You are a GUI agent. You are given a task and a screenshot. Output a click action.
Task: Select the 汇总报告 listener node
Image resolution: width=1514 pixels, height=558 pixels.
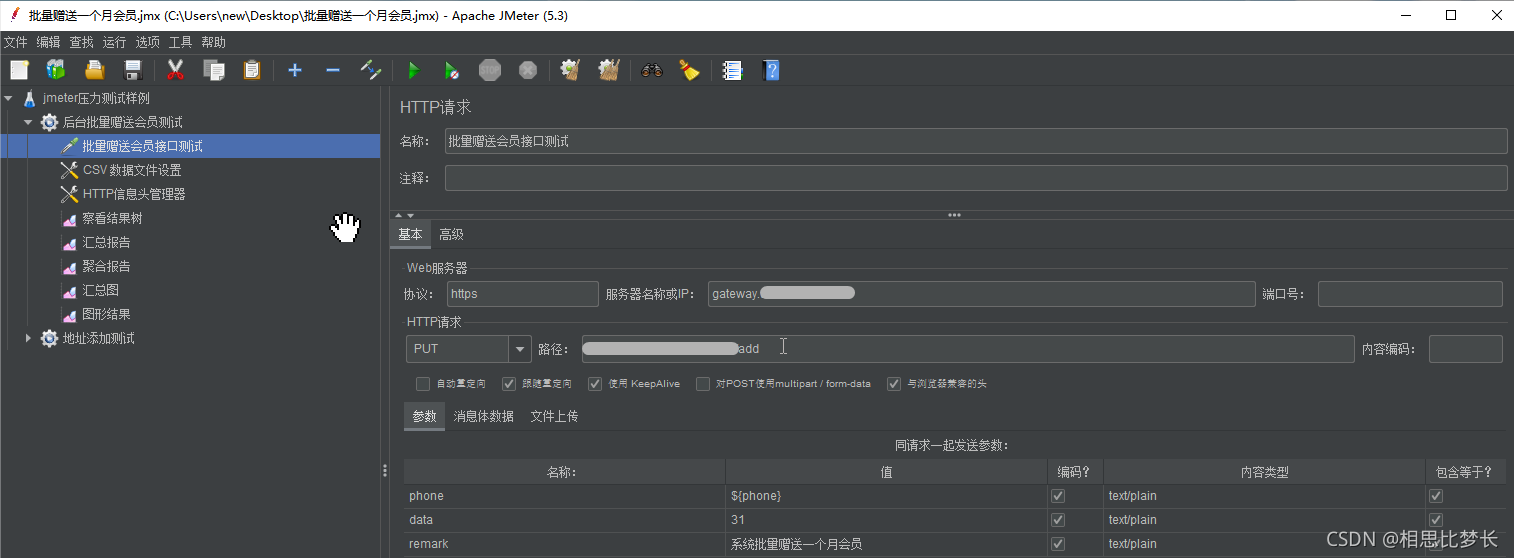tap(106, 242)
